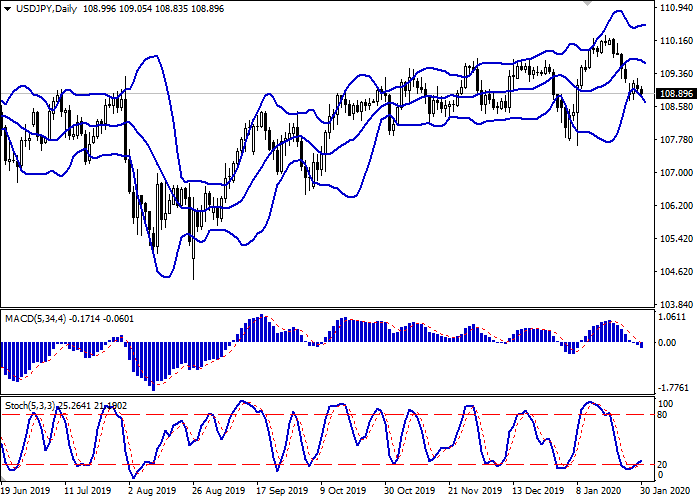Click the 2 Aug 2019 date label
This screenshot has height=500, width=700.
[153, 492]
